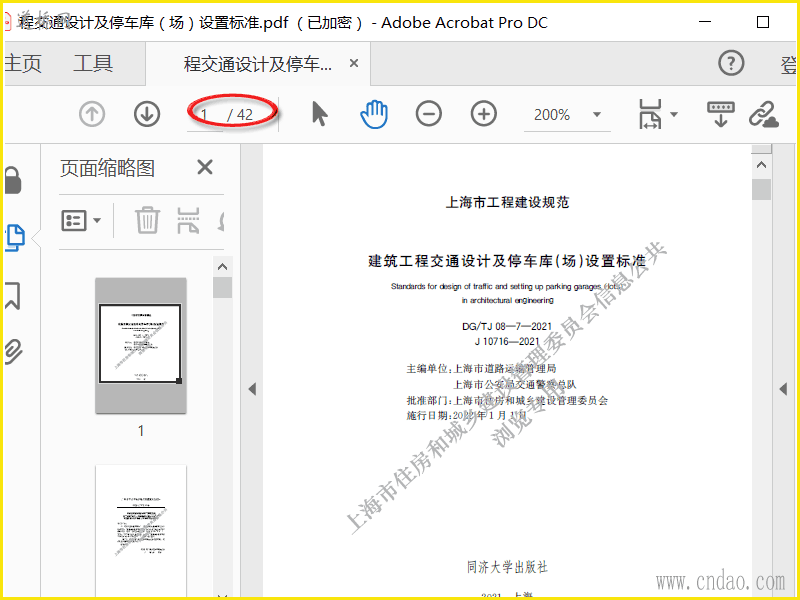This screenshot has height=600, width=800.
Task: Open the Help question mark icon
Action: (x=731, y=63)
